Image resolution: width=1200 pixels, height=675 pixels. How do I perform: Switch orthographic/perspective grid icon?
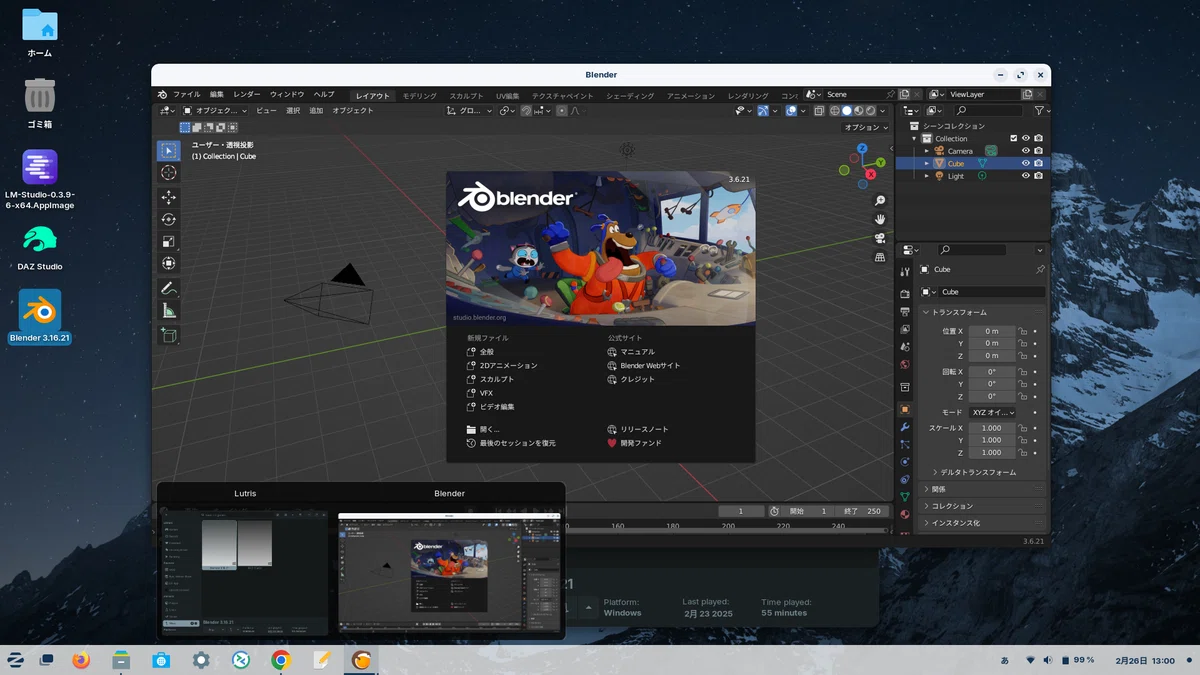[x=880, y=257]
